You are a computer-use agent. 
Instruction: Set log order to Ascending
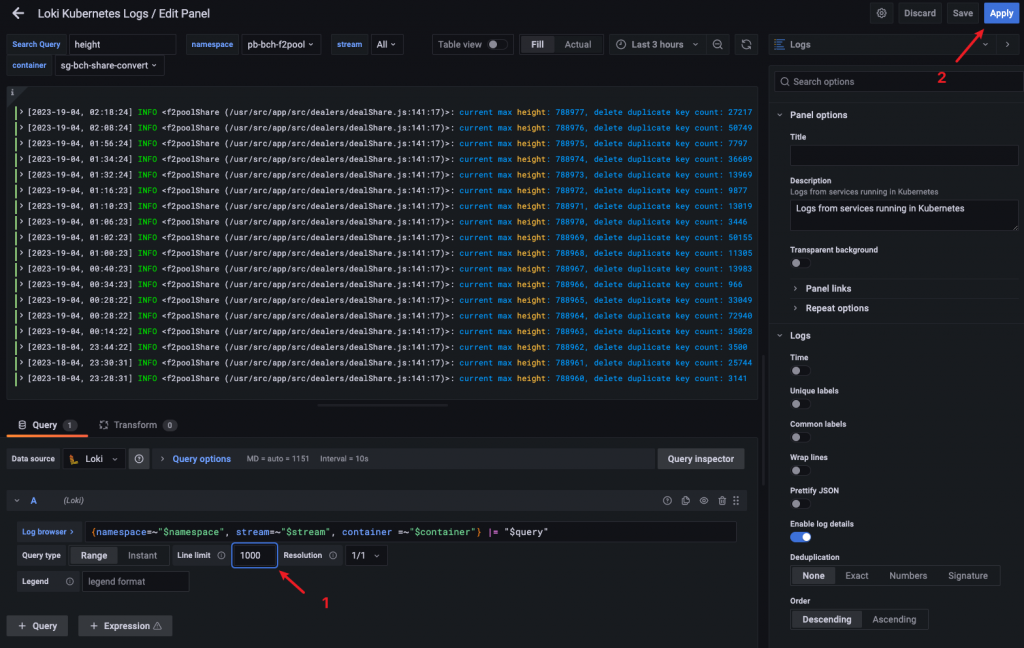point(894,619)
